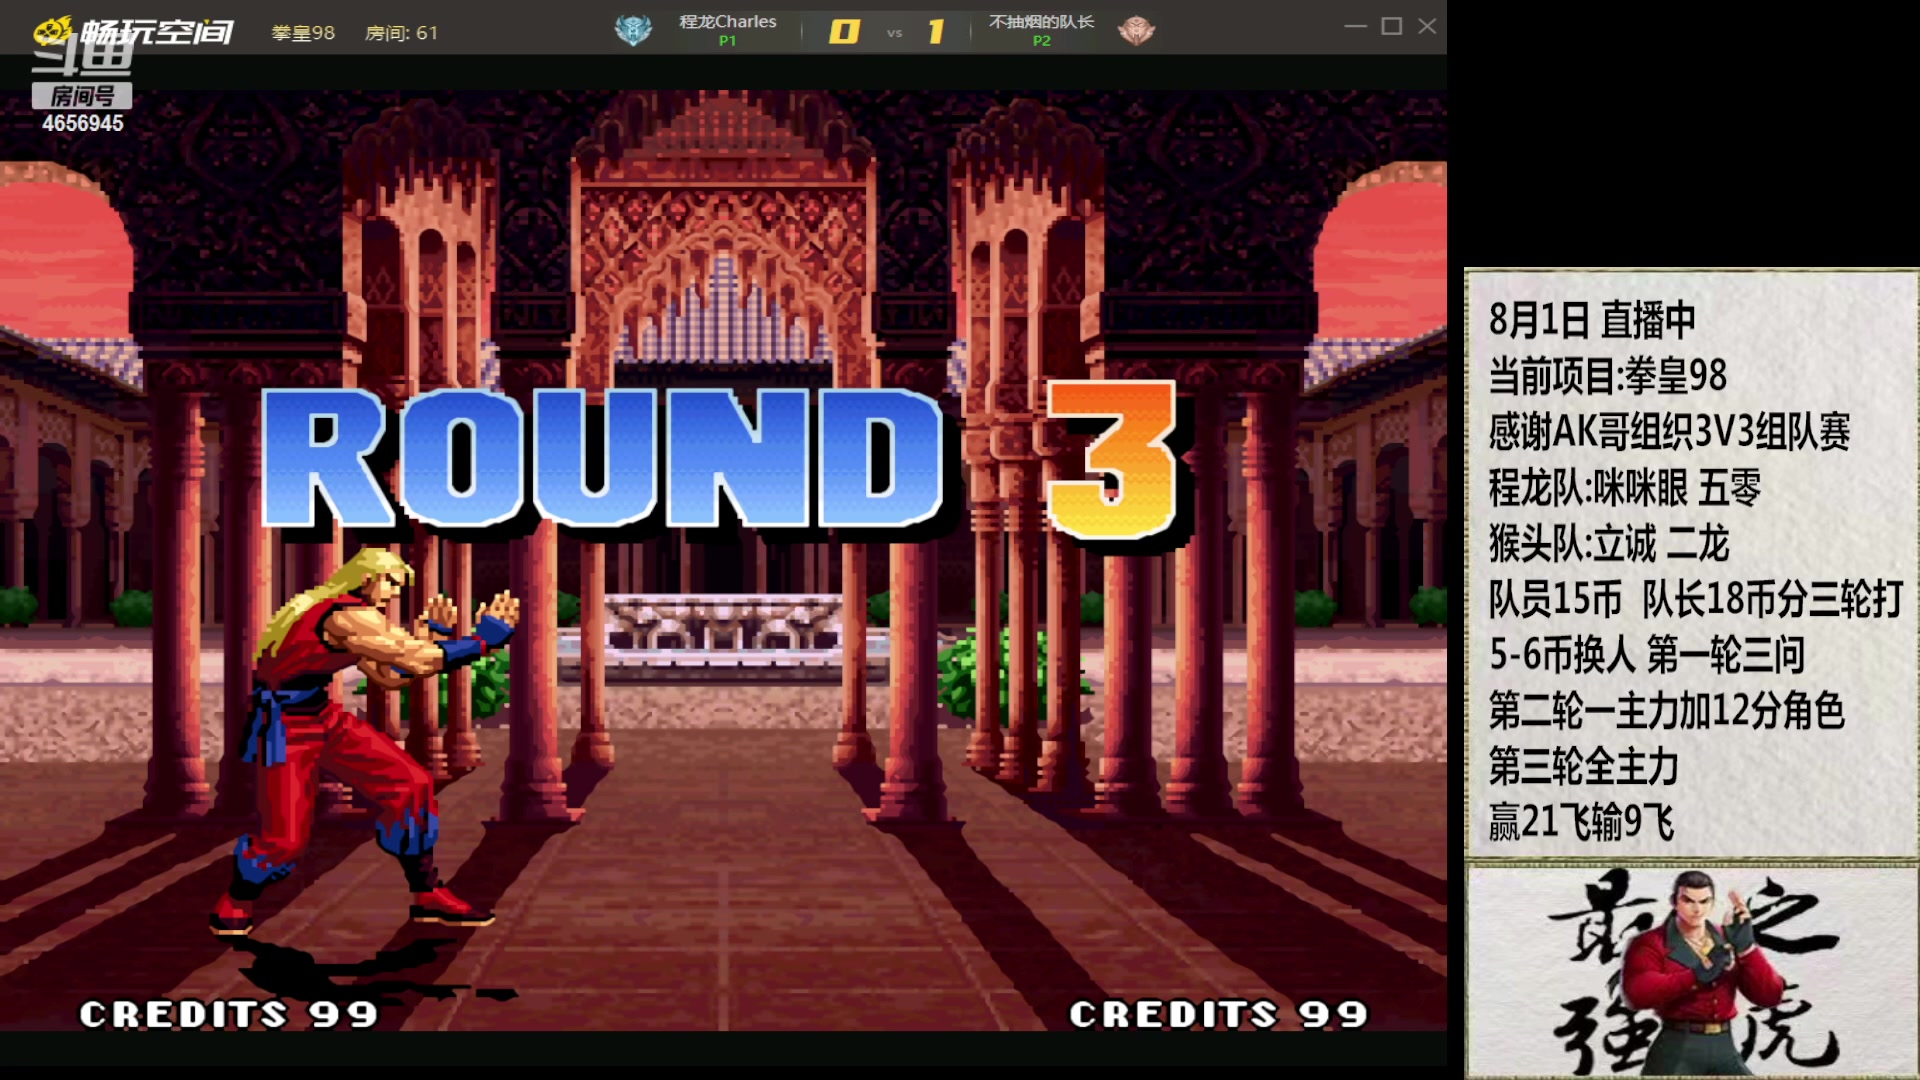Click the 第二轮一主力加12分角色 line
Image resolution: width=1920 pixels, height=1080 pixels.
(x=1666, y=711)
